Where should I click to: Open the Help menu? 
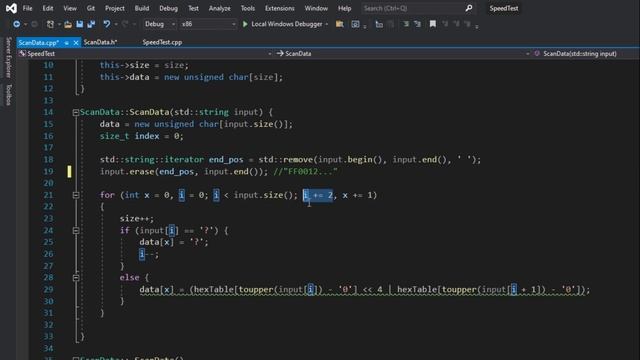(x=344, y=8)
